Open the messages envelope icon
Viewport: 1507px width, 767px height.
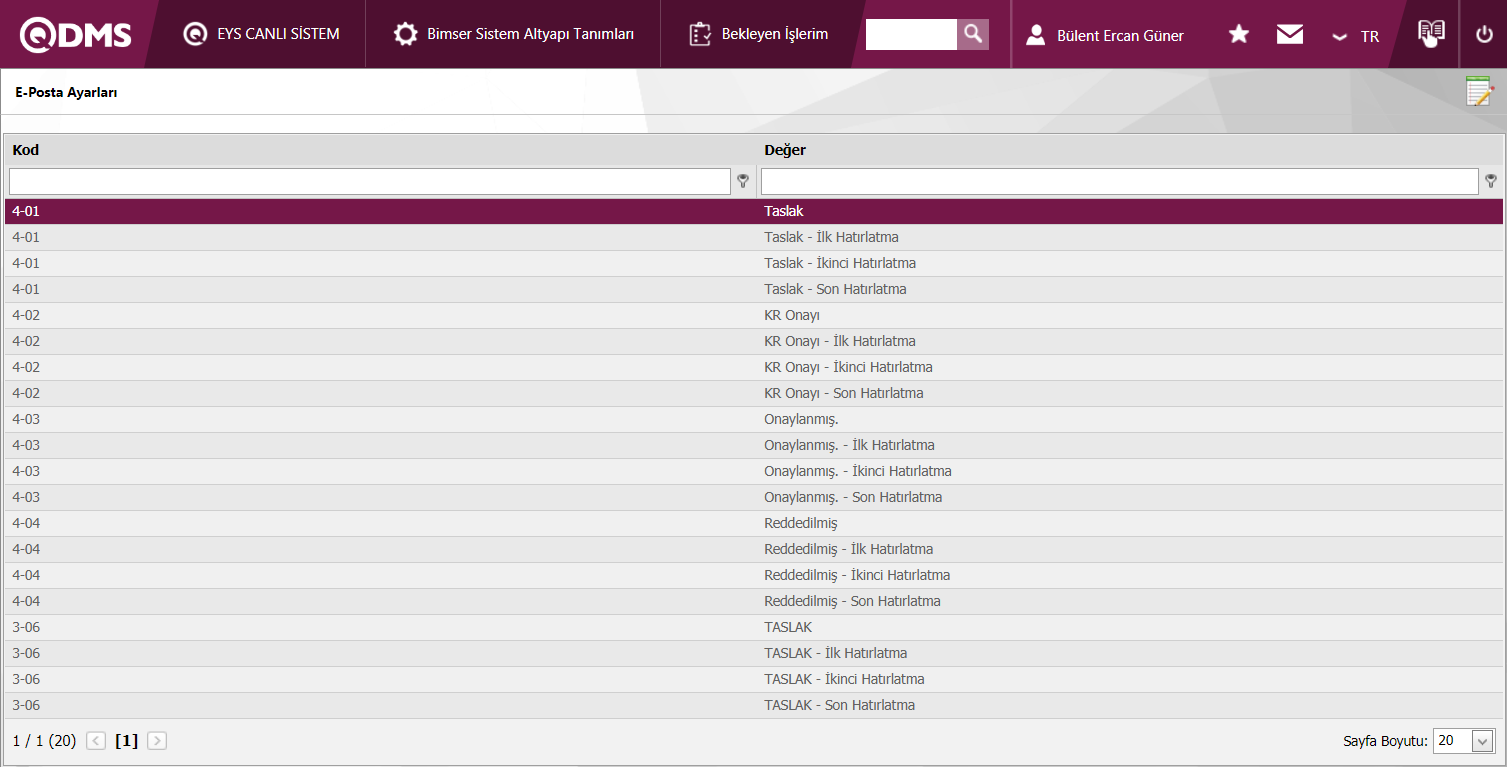pos(1289,35)
